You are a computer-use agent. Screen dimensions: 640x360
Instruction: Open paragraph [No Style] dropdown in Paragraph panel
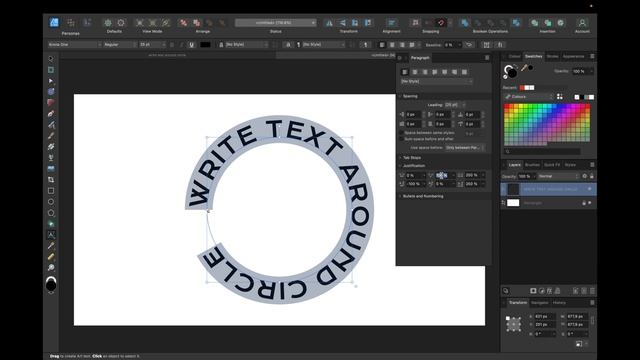(437, 82)
